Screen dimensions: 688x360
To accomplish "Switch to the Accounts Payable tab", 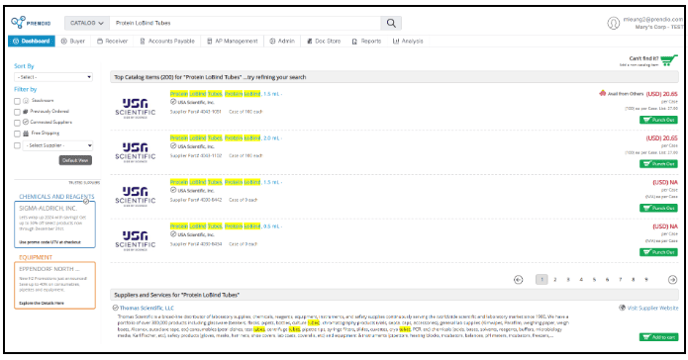I will point(167,41).
